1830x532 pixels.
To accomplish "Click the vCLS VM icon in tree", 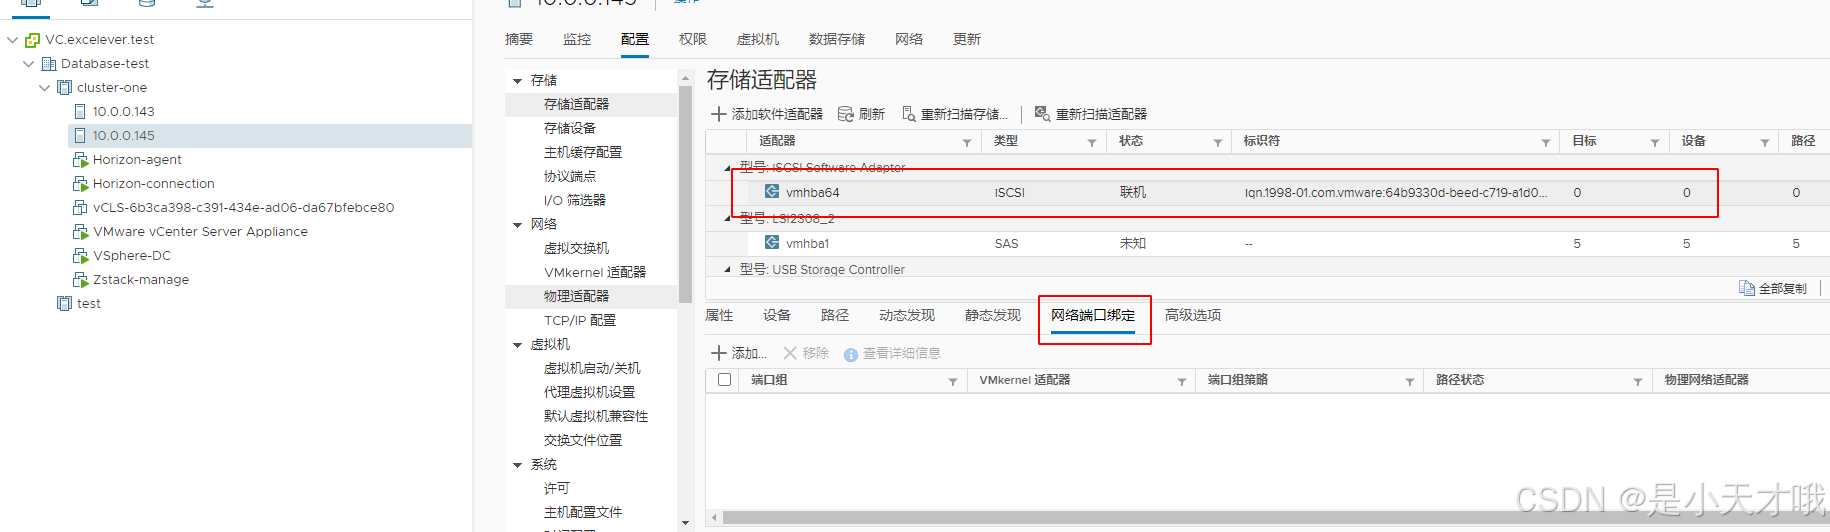I will [x=80, y=208].
